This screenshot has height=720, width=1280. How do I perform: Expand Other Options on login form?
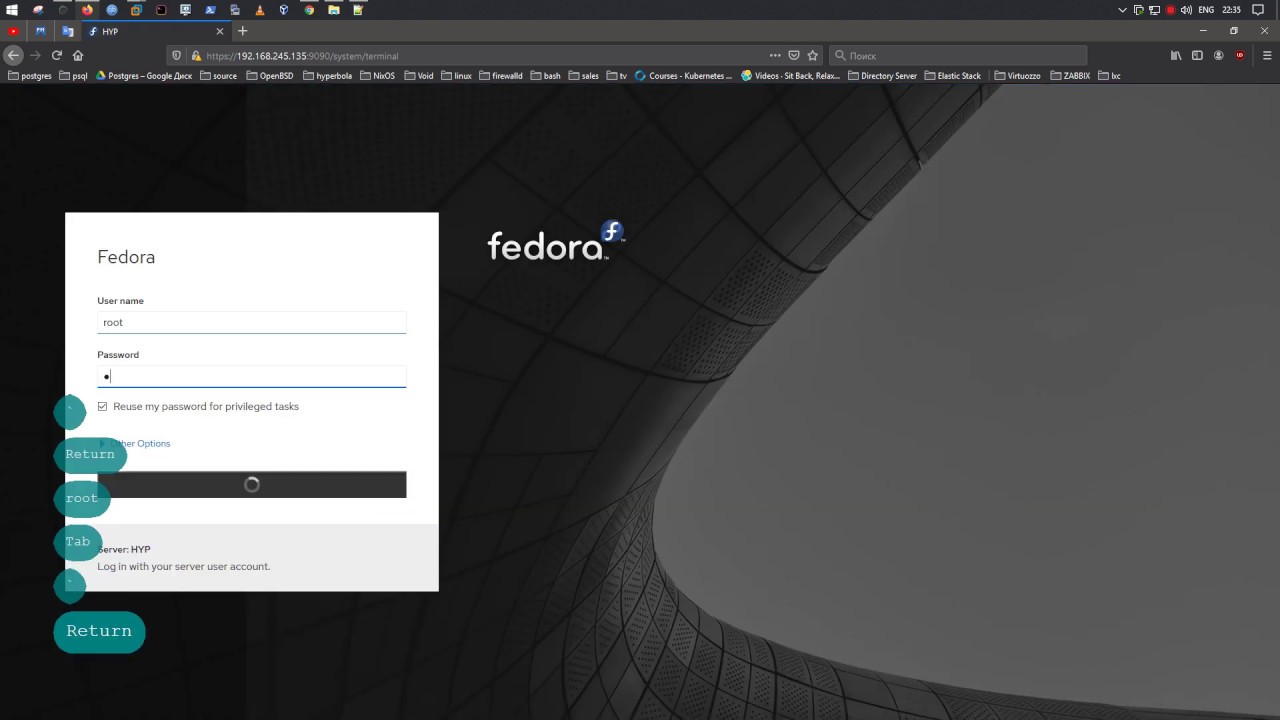136,444
